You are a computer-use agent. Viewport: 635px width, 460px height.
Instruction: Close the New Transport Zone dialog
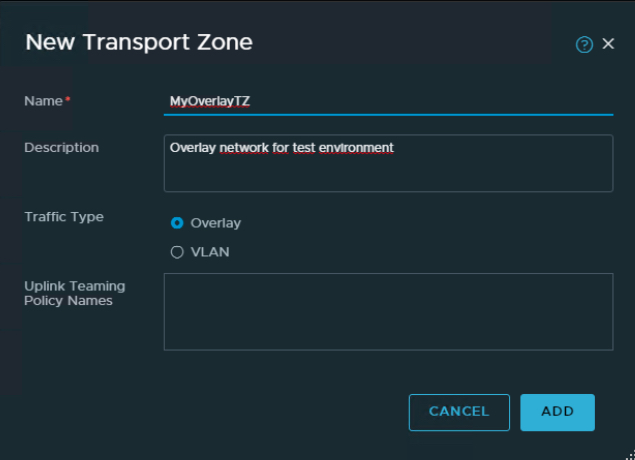[608, 44]
